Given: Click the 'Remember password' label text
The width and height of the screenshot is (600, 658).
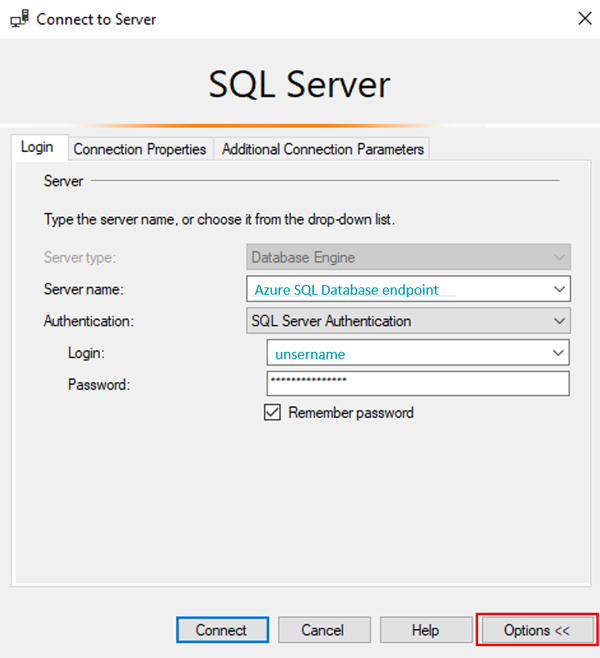Looking at the screenshot, I should (351, 413).
